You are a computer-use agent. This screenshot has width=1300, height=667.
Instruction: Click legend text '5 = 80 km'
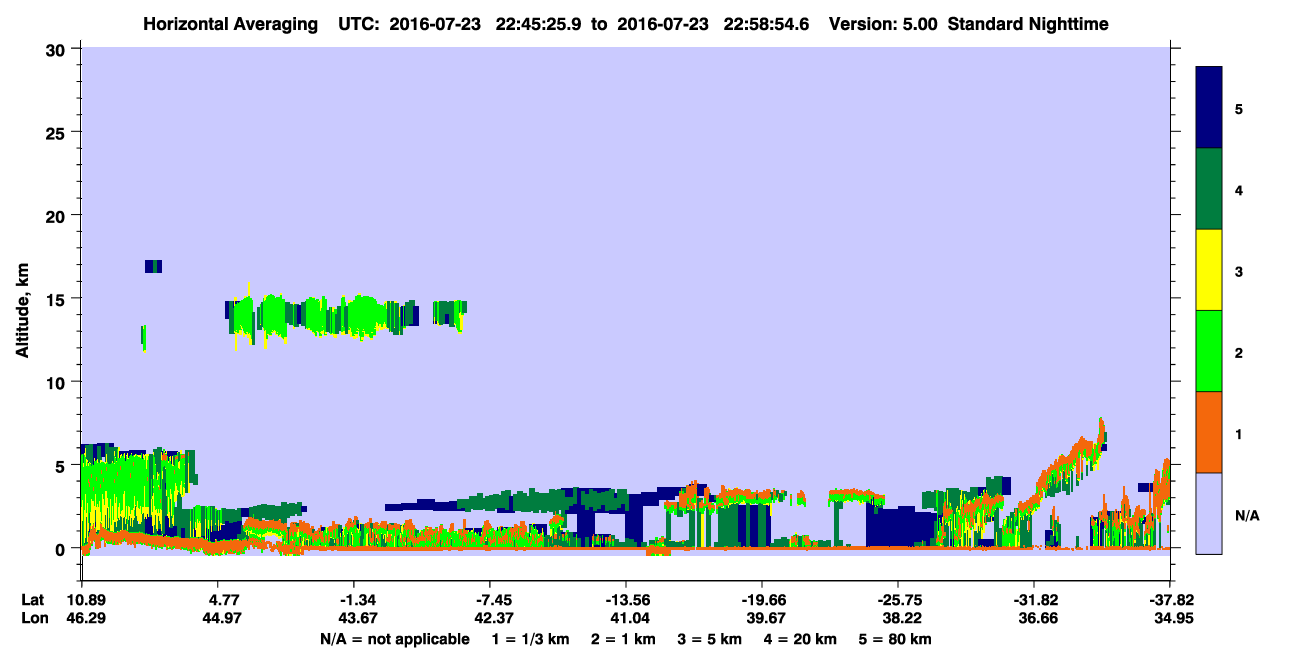[x=895, y=639]
